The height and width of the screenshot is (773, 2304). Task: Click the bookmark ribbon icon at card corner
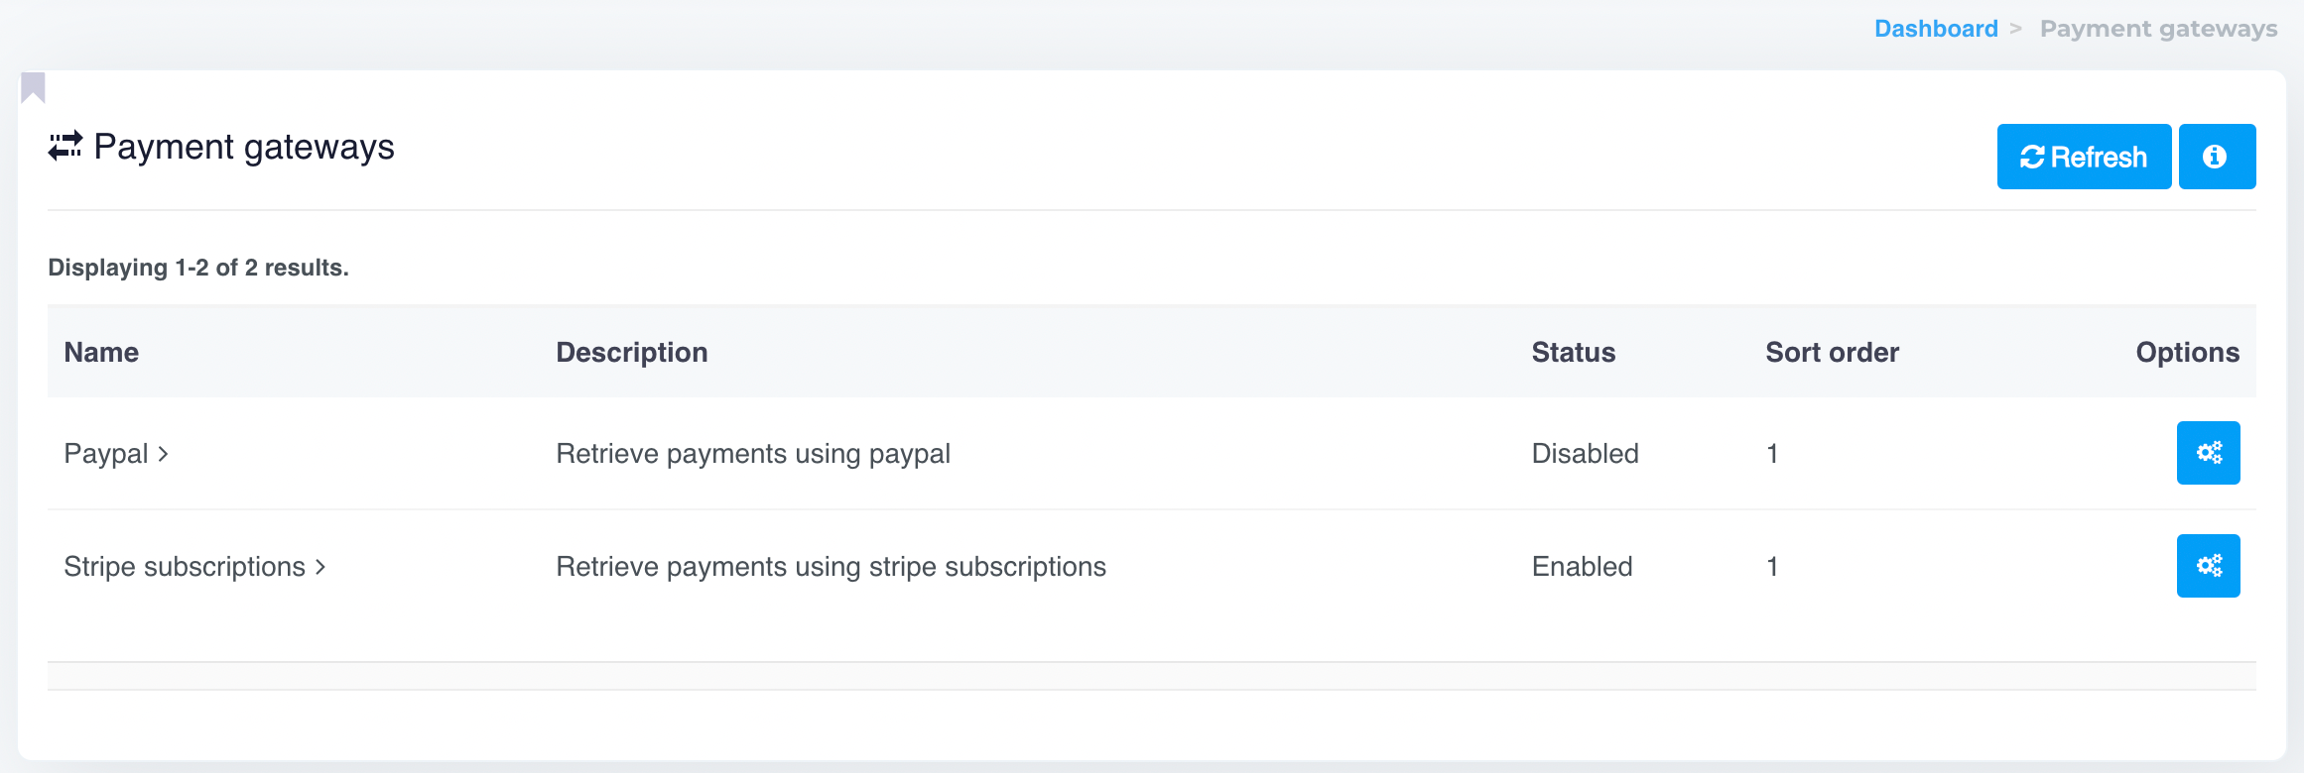point(33,88)
